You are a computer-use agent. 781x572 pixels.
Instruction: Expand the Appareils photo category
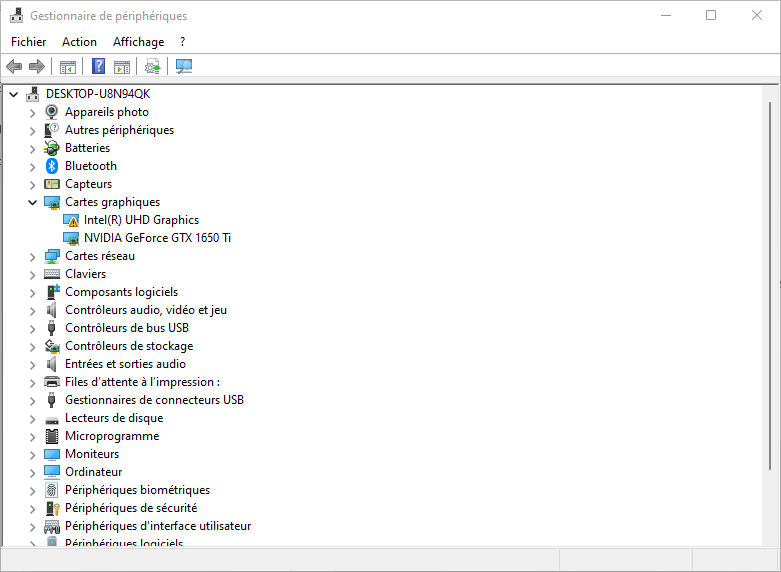pyautogui.click(x=32, y=113)
